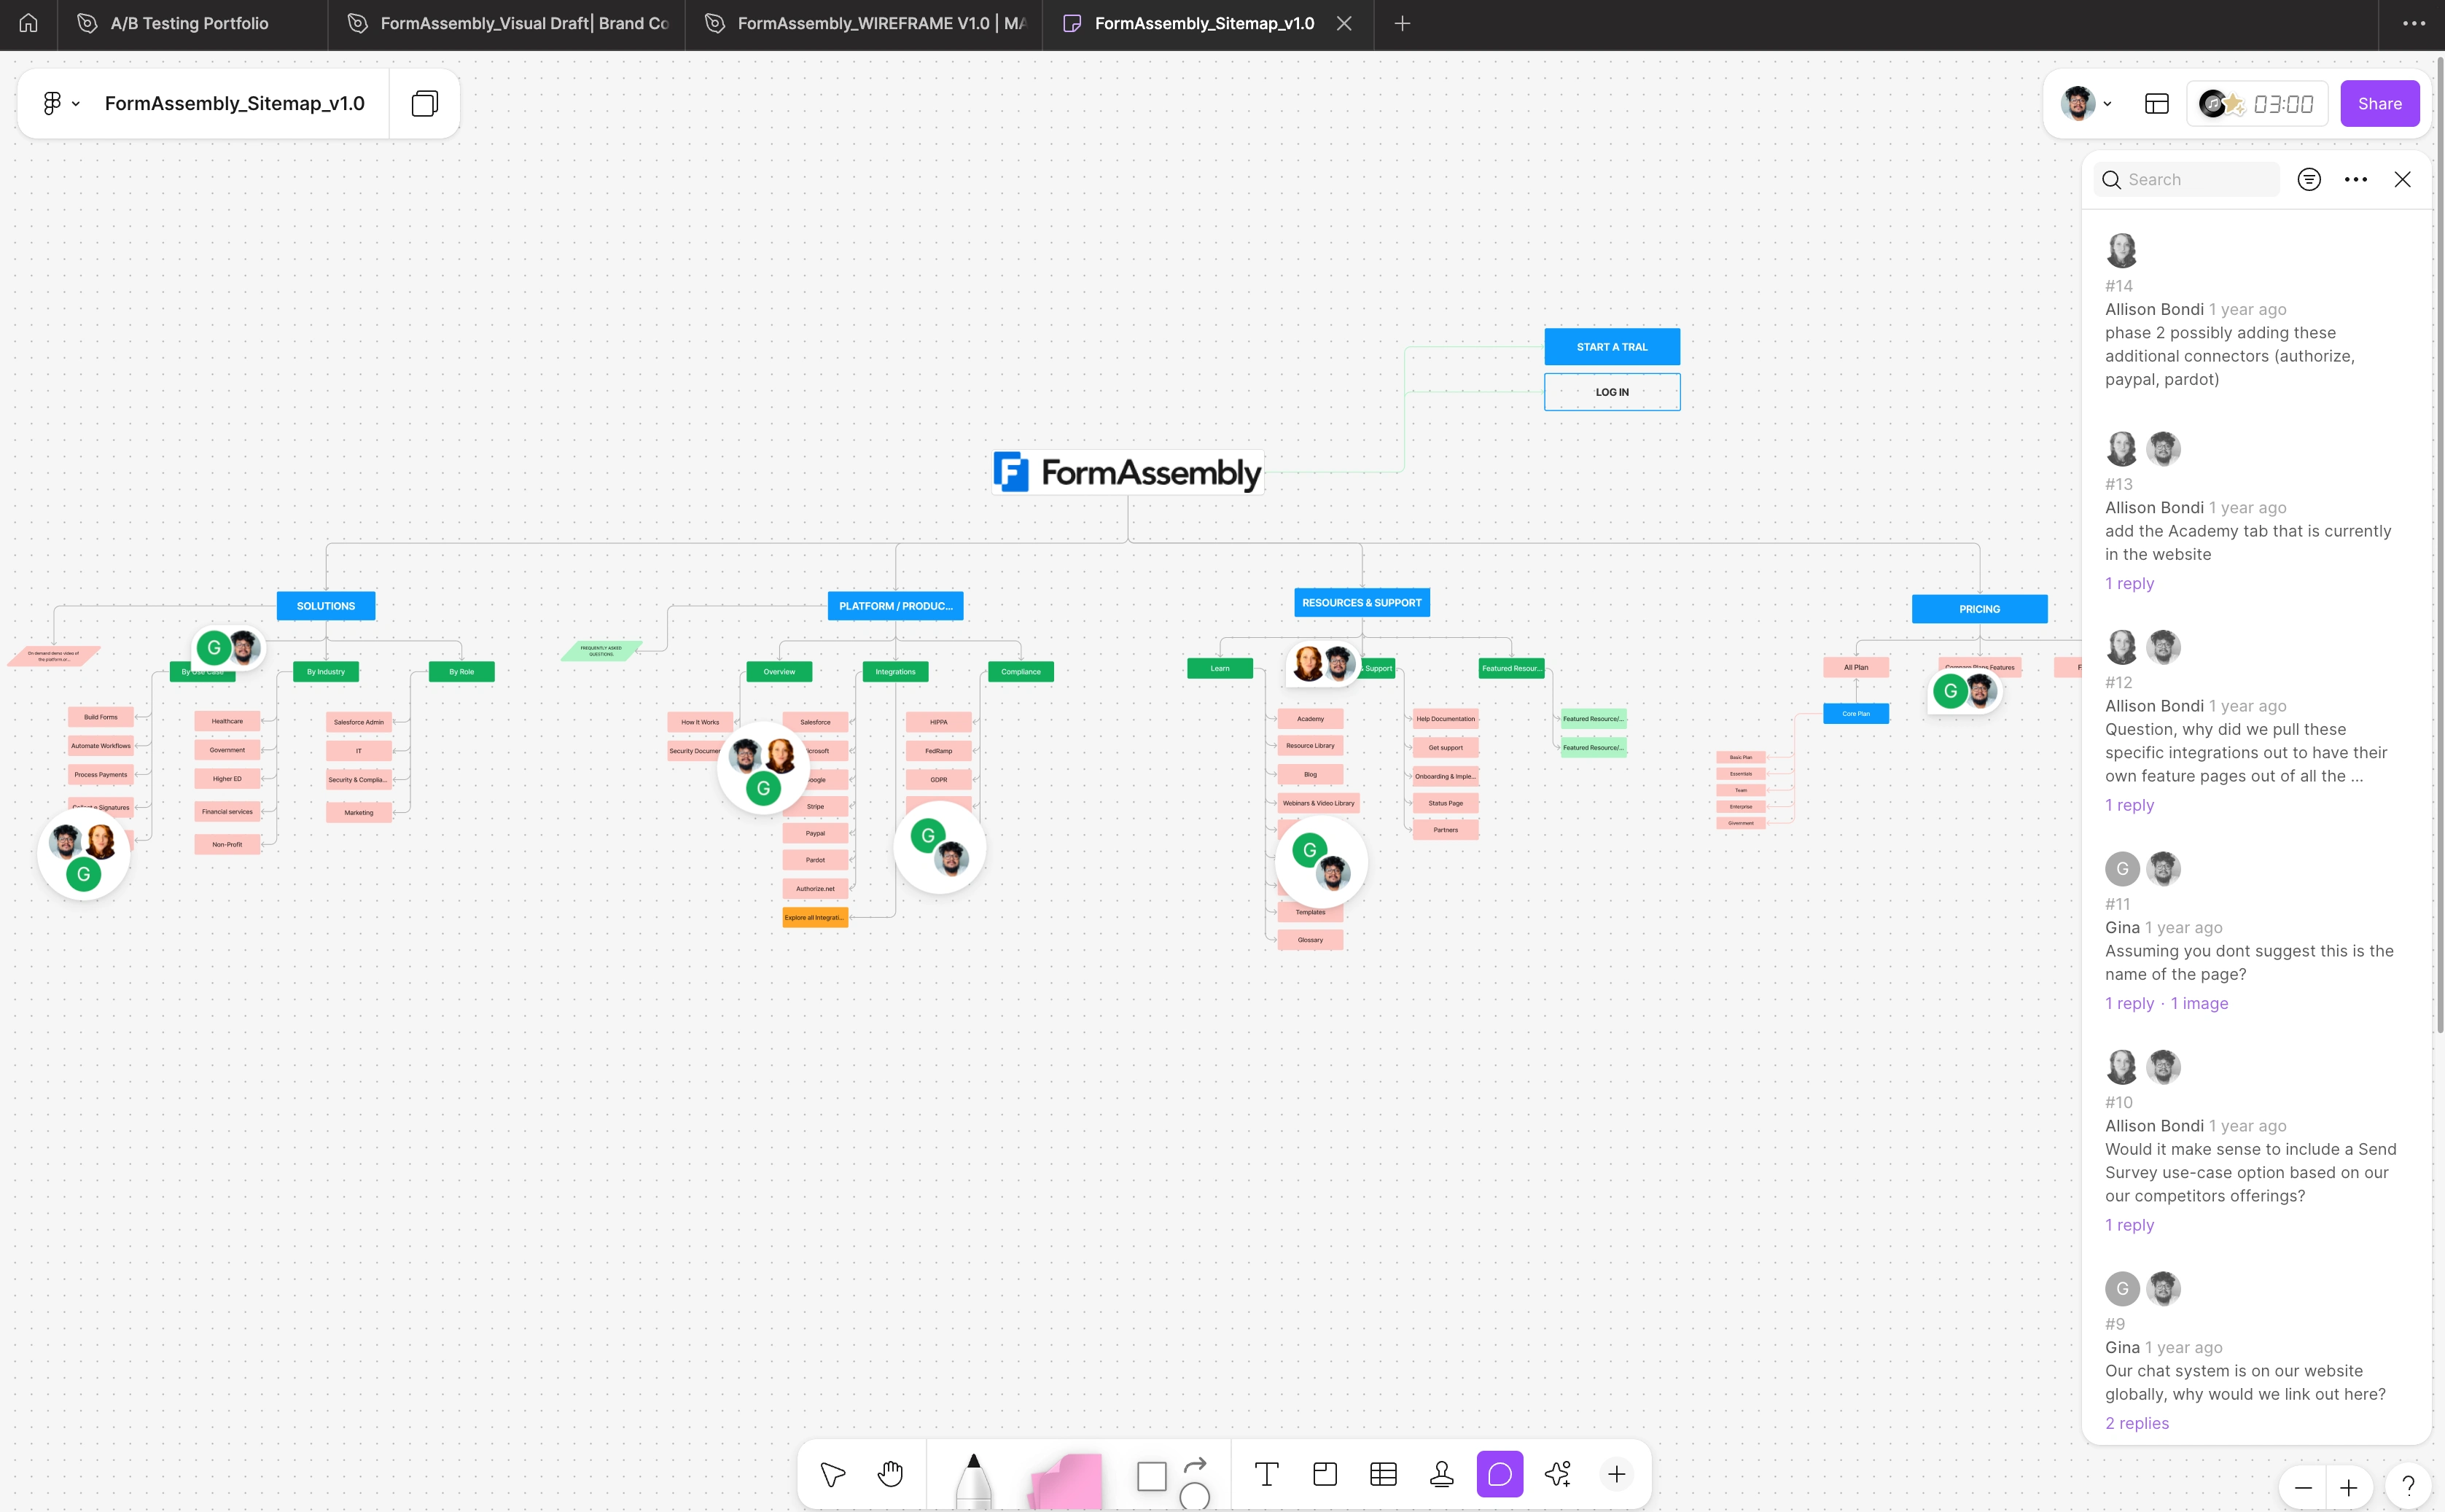Select the Compliance green node
2445x1512 pixels.
(x=1020, y=672)
